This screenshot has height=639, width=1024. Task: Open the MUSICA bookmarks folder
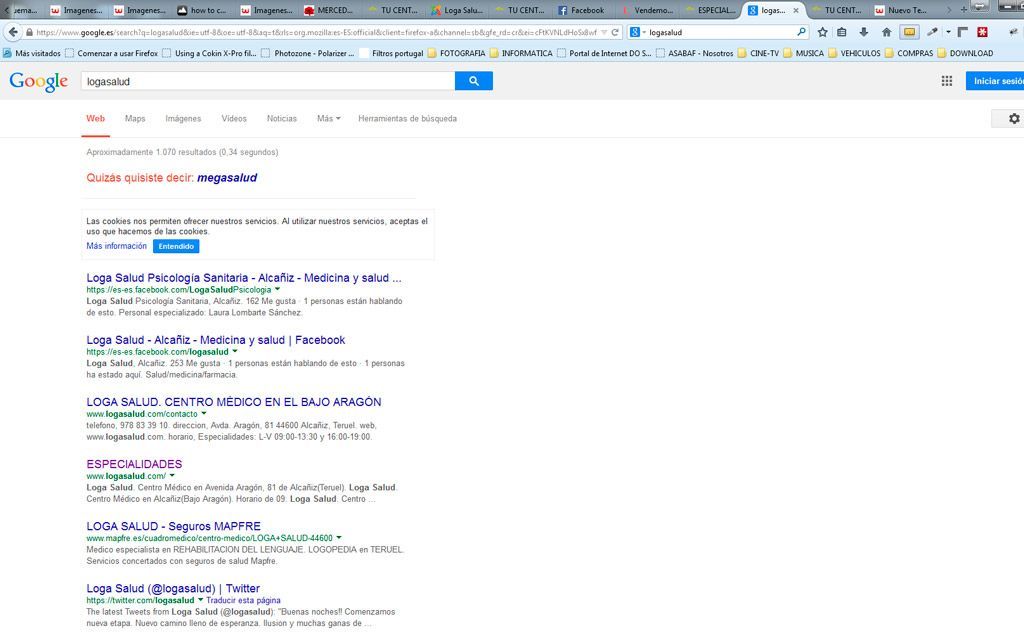pyautogui.click(x=803, y=54)
